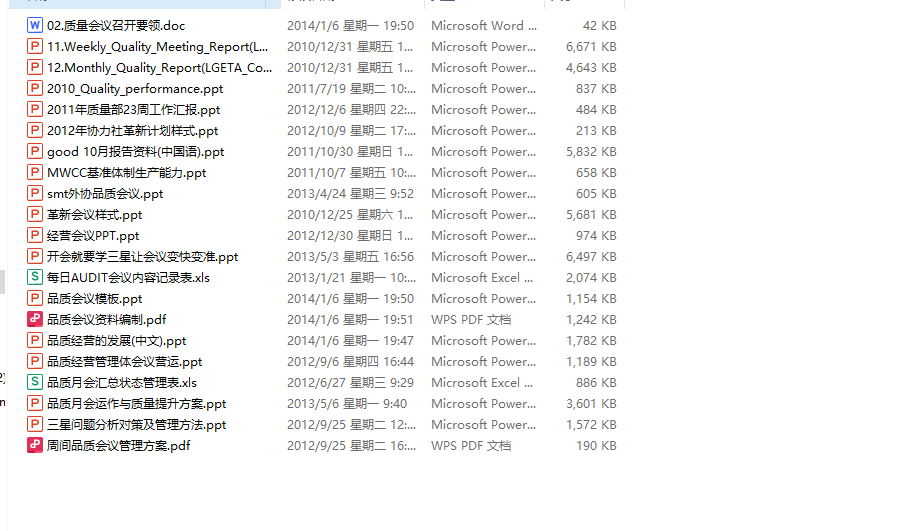Click the PowerPoint icon for MWCC基准体制生产能力.ppt

coord(35,173)
